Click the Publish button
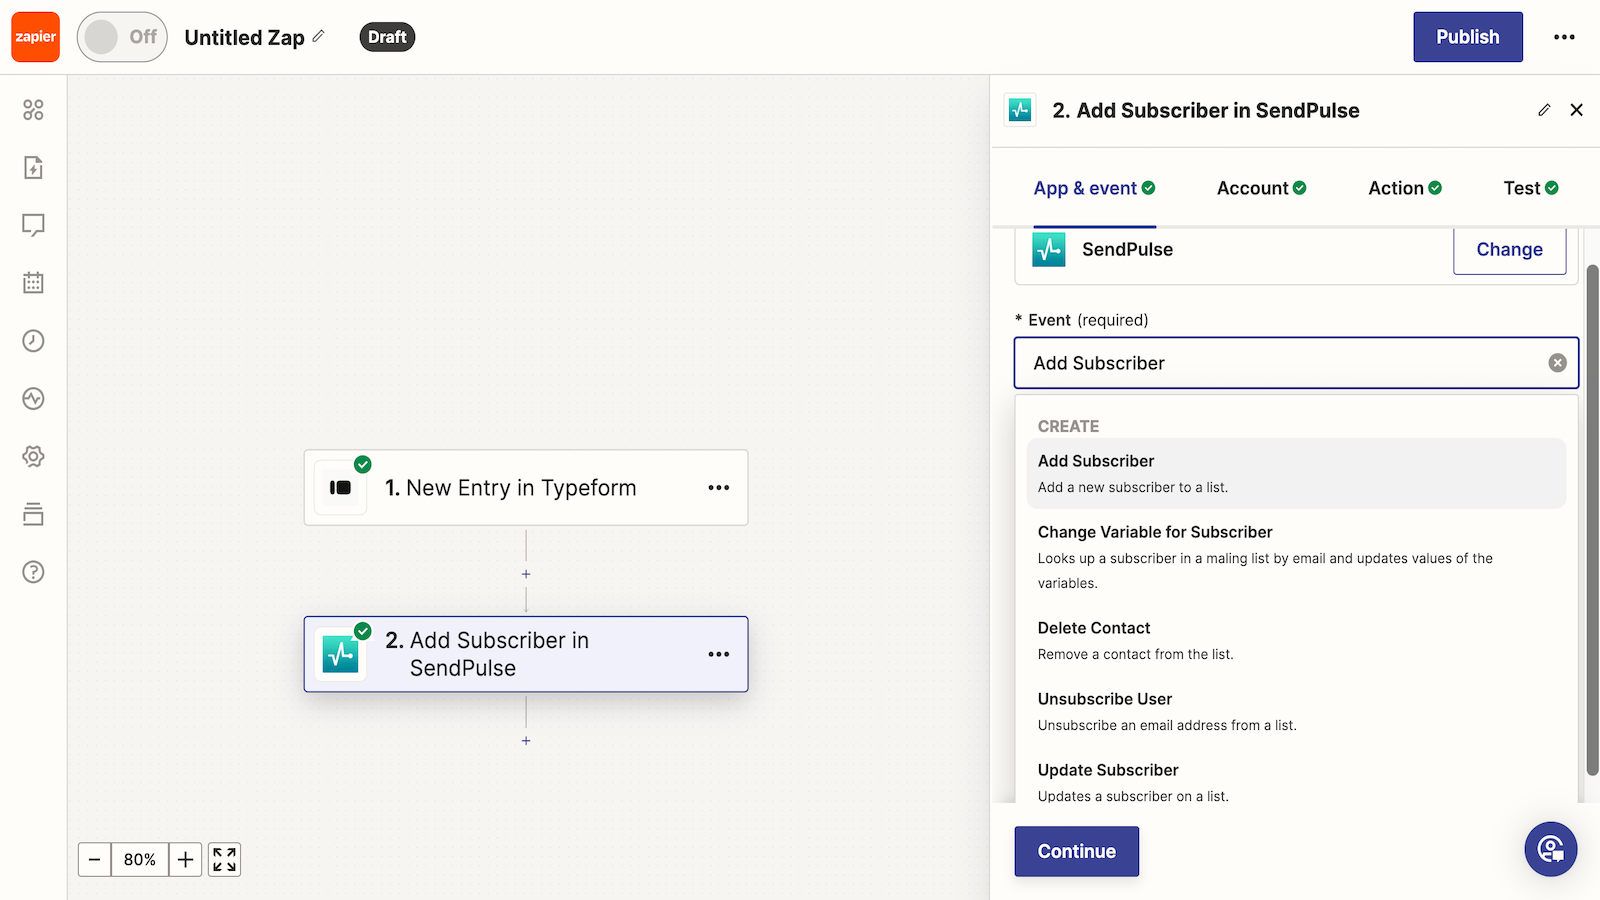The width and height of the screenshot is (1600, 900). pyautogui.click(x=1467, y=37)
